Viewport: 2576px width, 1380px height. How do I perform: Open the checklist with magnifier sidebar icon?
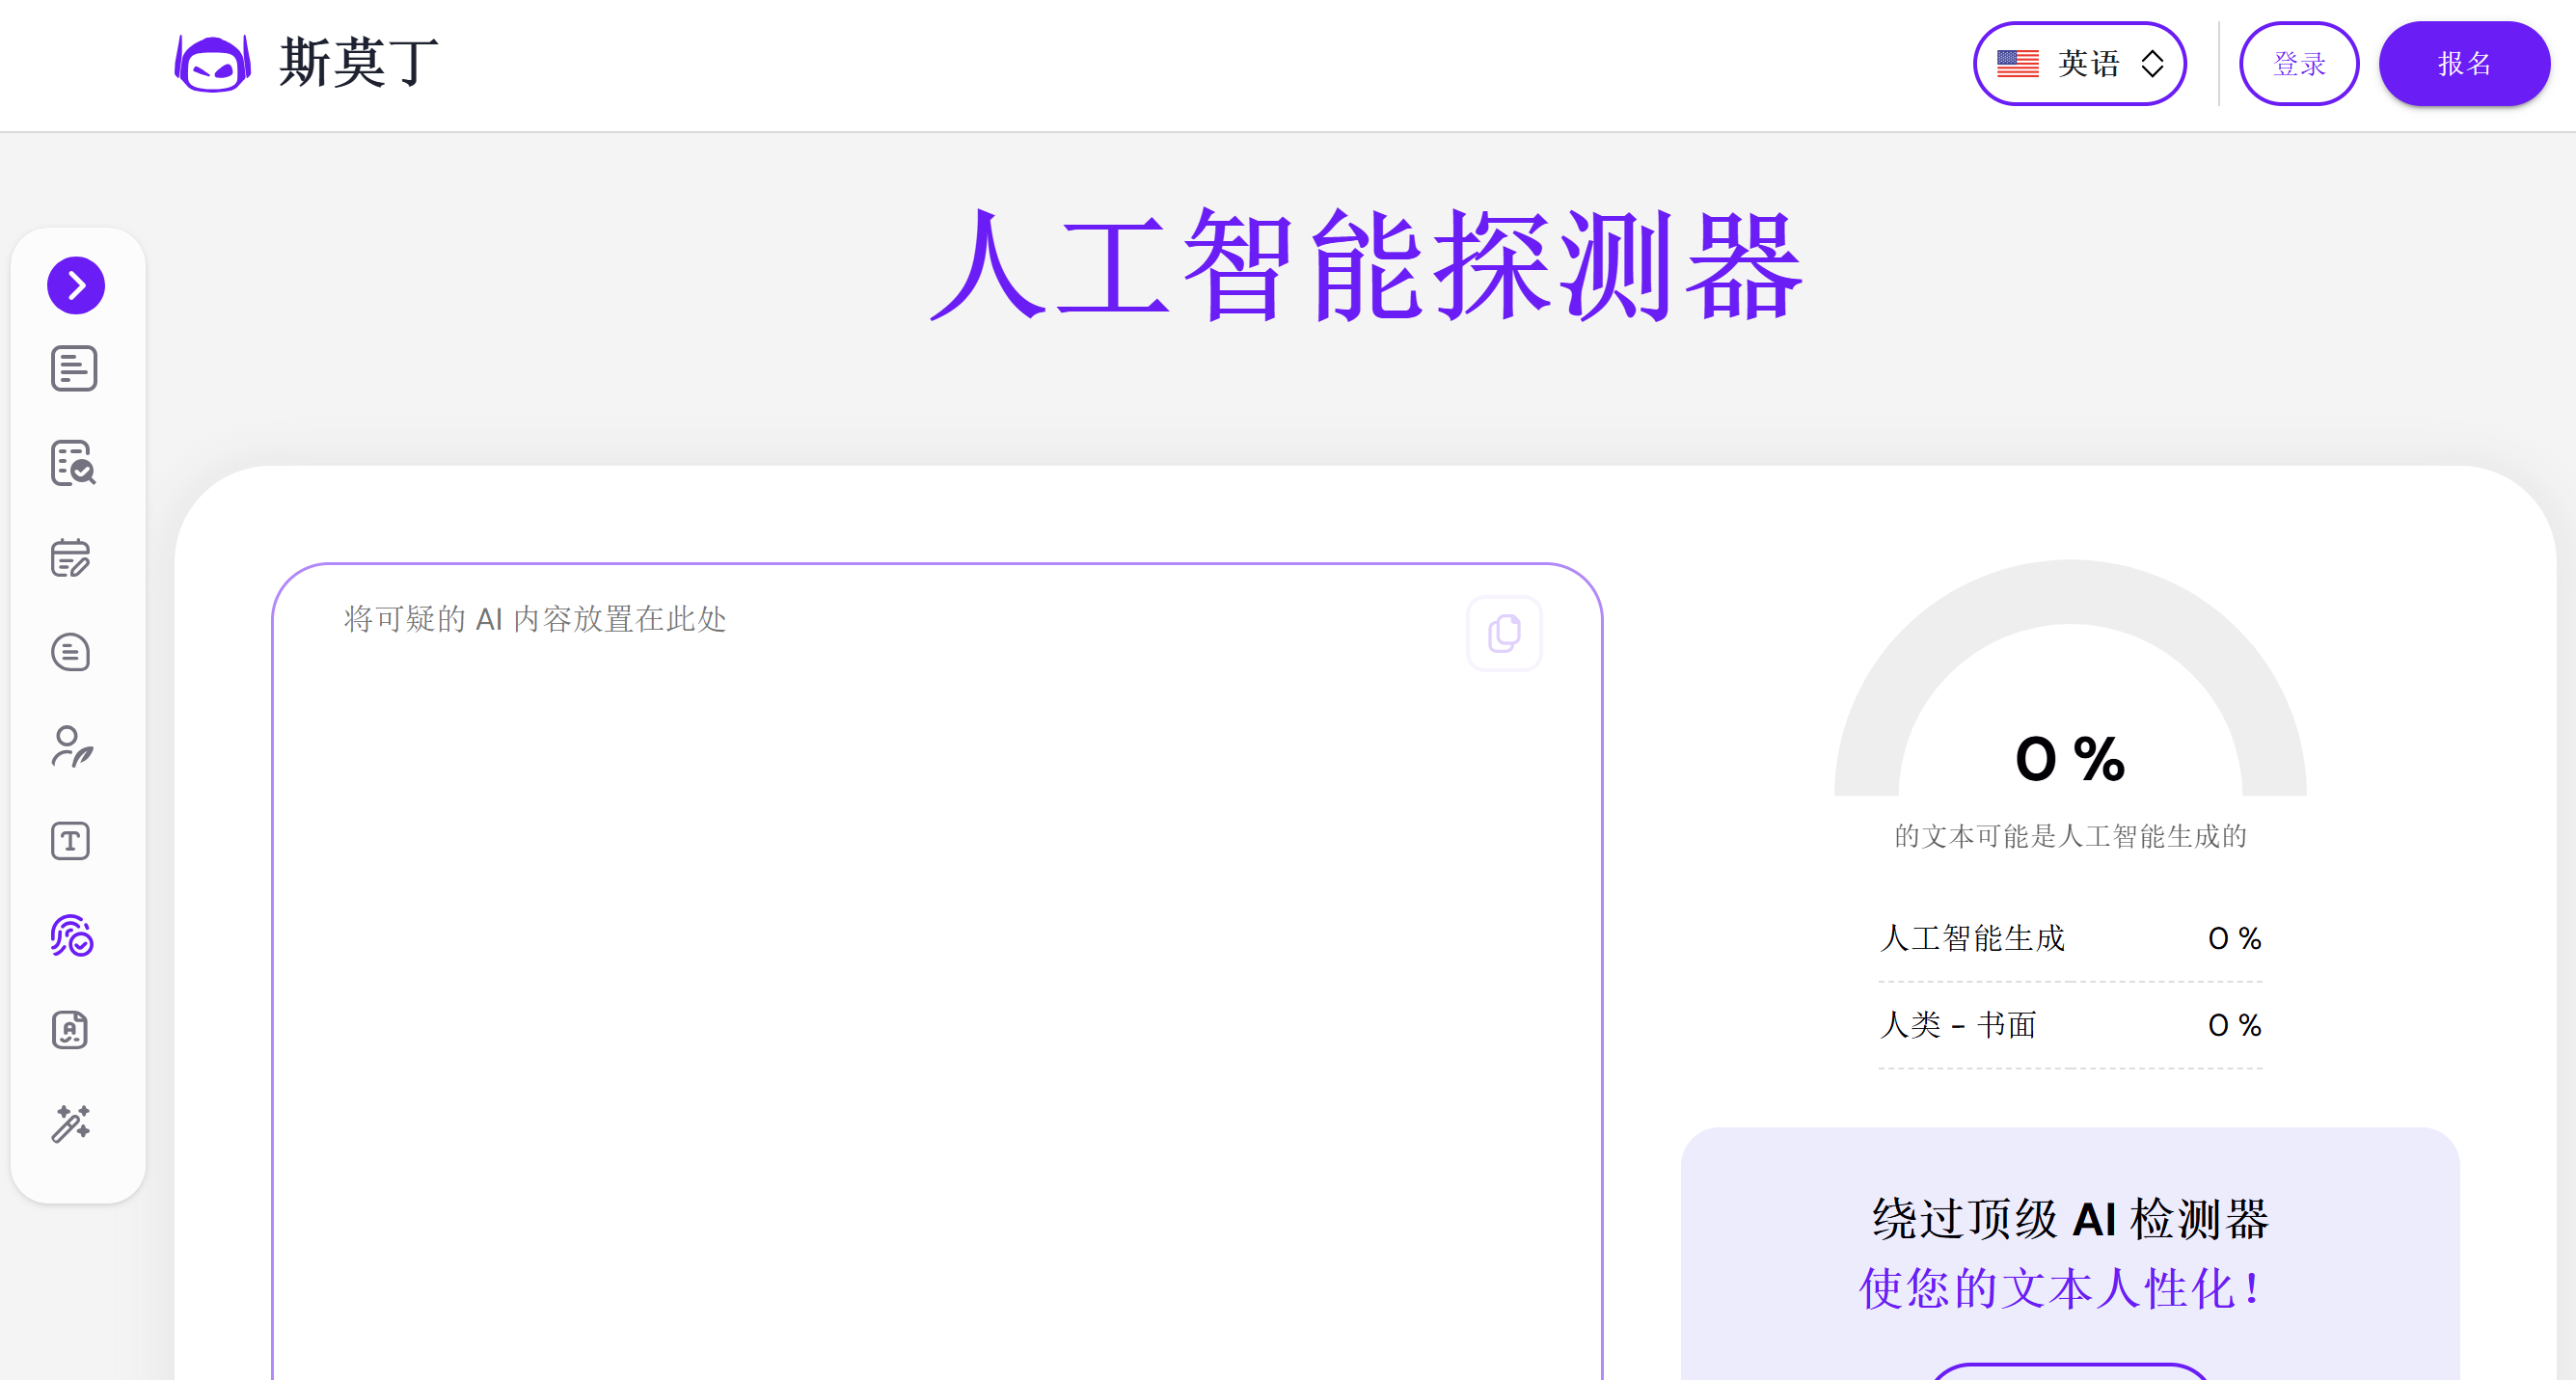tap(73, 463)
